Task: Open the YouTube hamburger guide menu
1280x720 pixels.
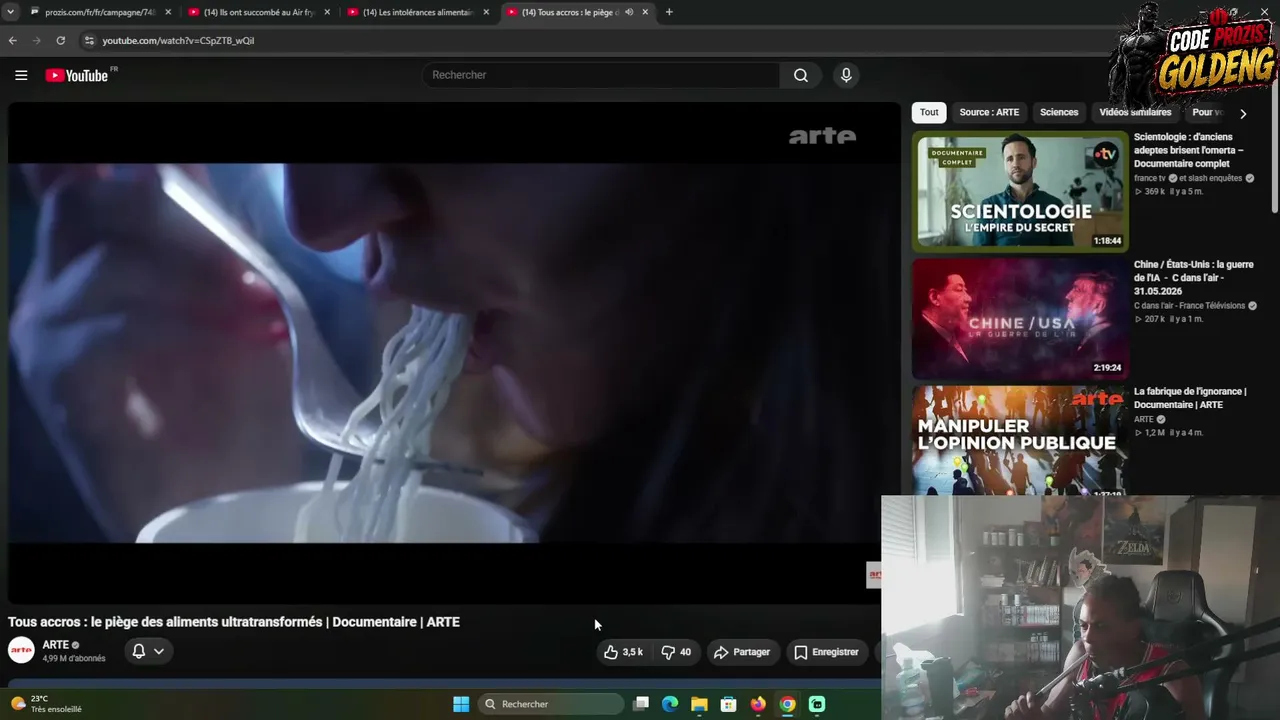Action: 21,75
